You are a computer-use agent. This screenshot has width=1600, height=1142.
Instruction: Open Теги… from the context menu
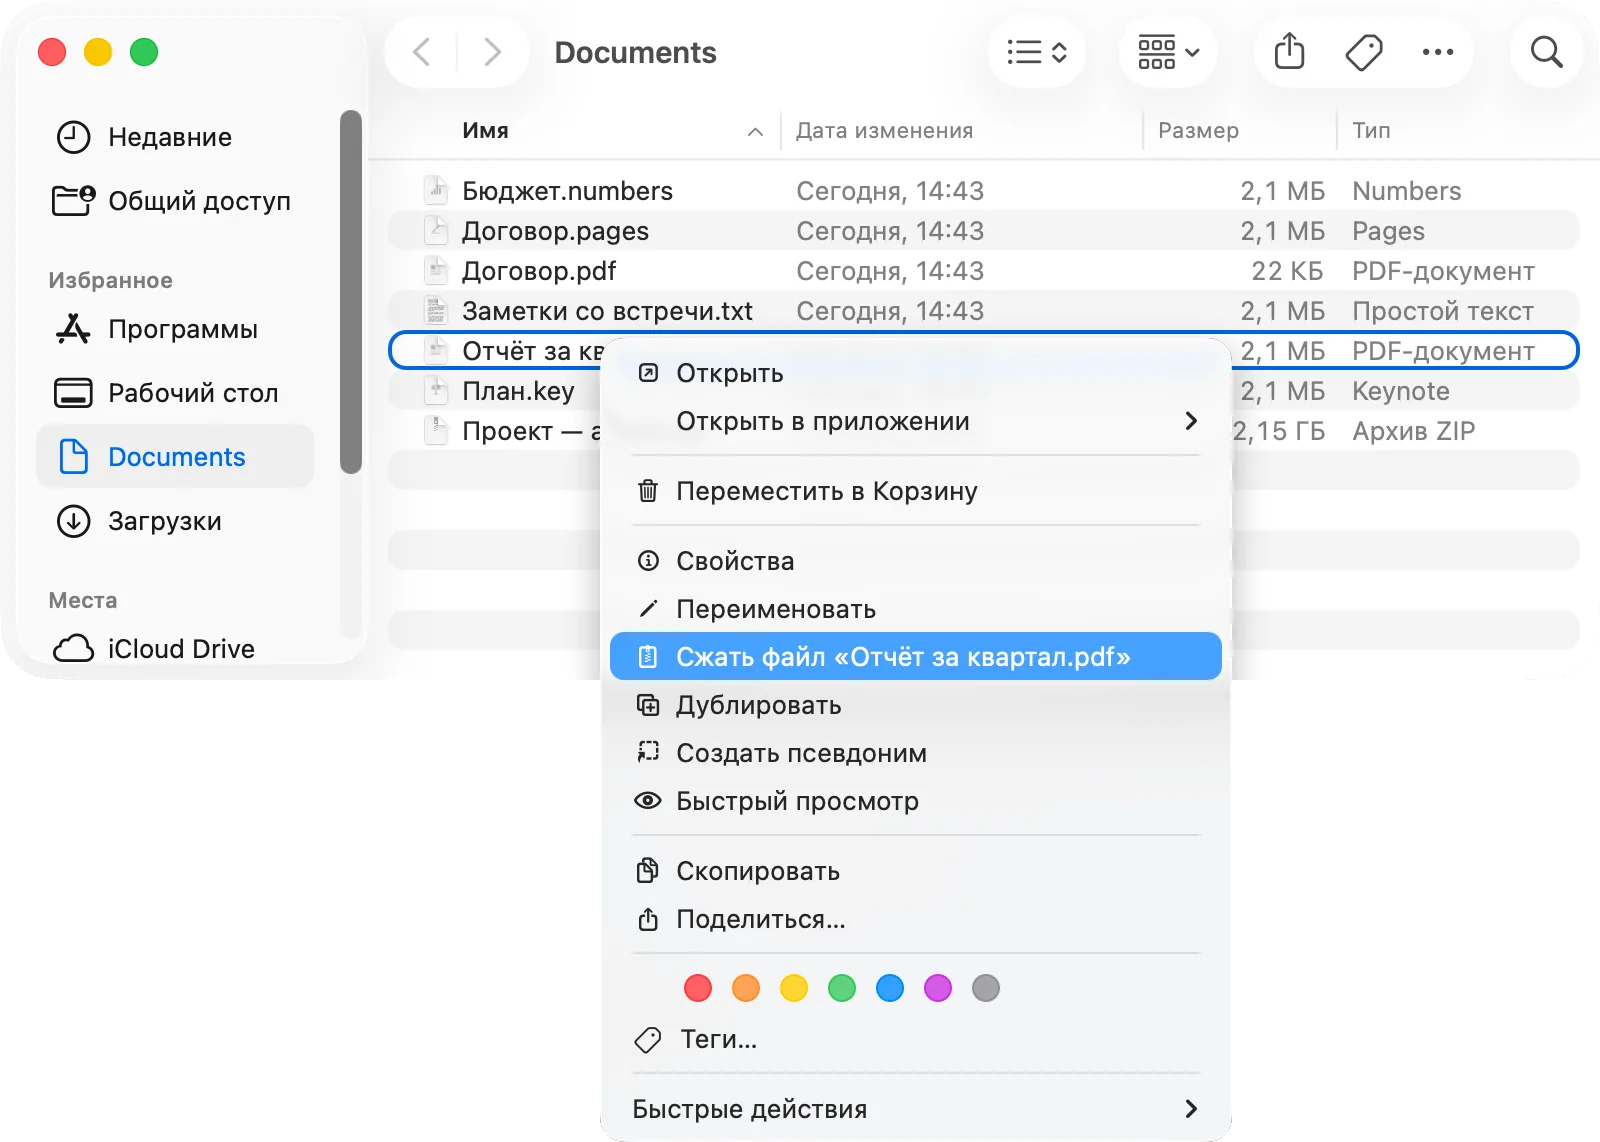(x=916, y=1039)
